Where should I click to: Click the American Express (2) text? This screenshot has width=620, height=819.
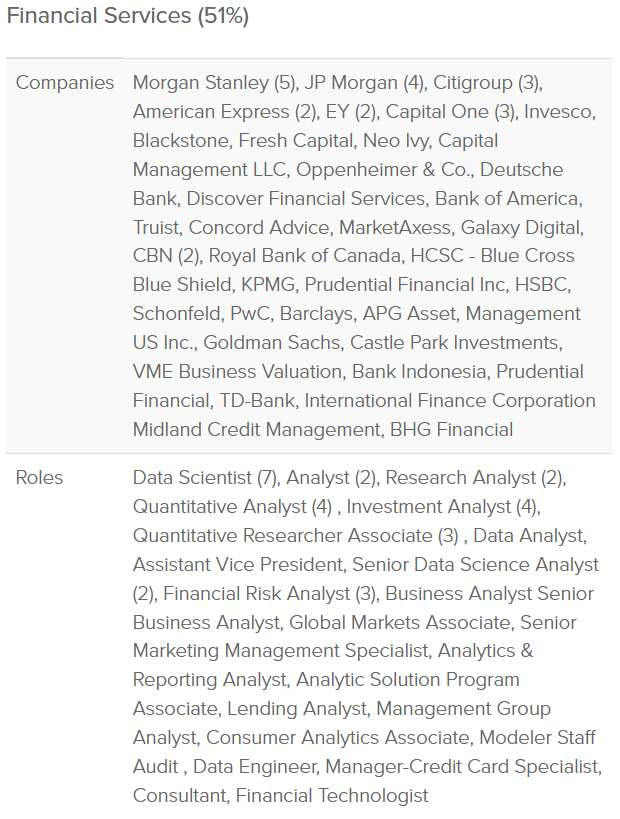click(x=225, y=112)
